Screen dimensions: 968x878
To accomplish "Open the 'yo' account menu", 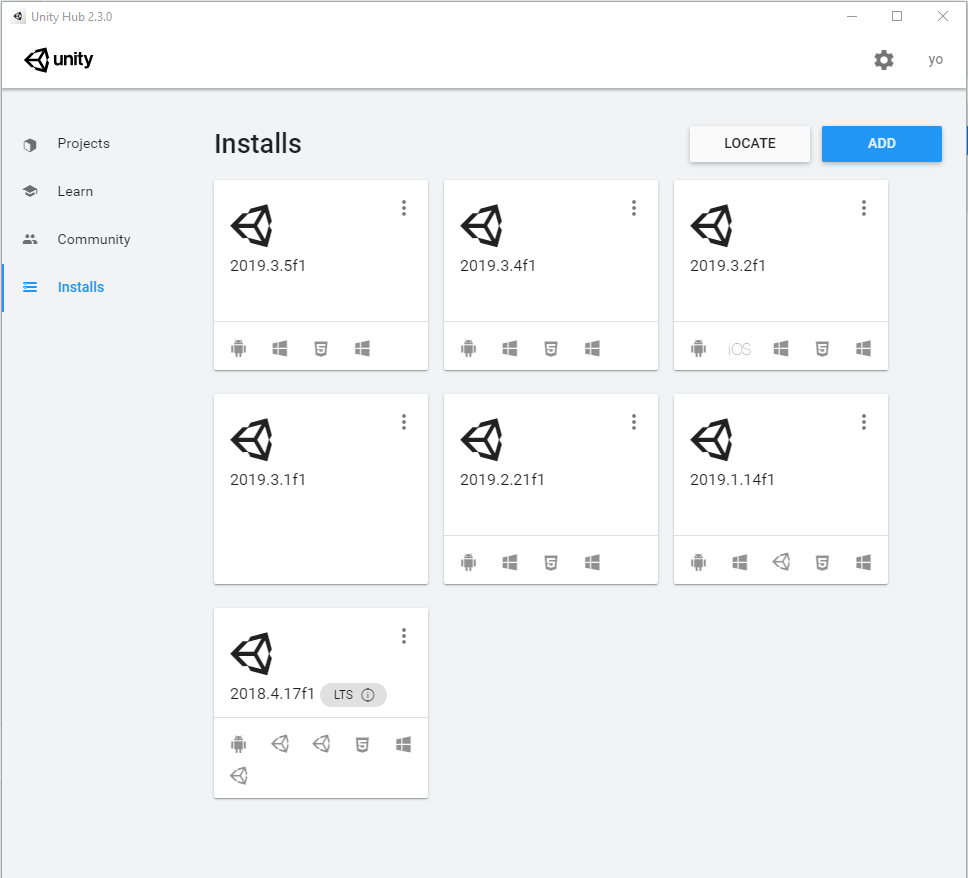I will pyautogui.click(x=935, y=60).
